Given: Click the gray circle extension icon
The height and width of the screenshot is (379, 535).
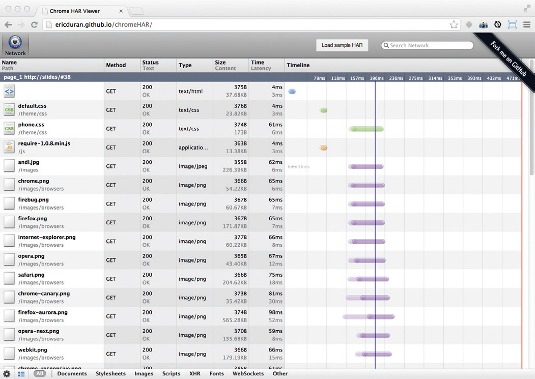Looking at the screenshot, I should tap(469, 25).
